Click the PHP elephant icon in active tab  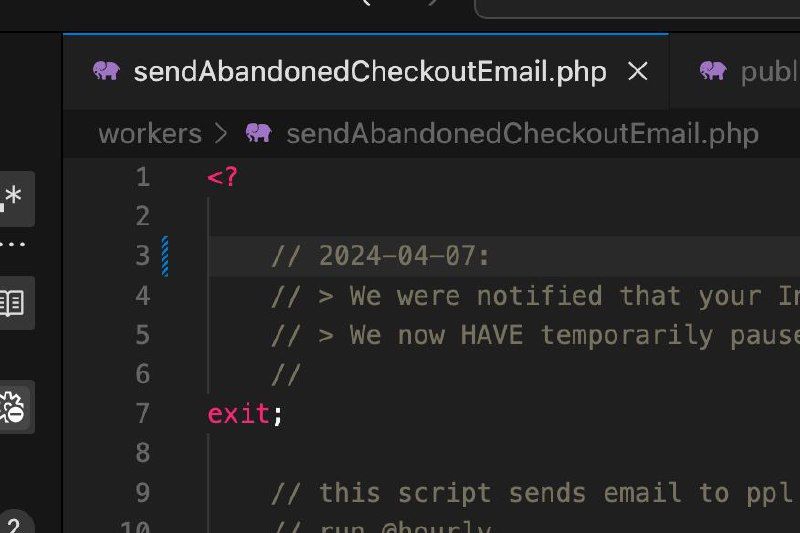107,70
